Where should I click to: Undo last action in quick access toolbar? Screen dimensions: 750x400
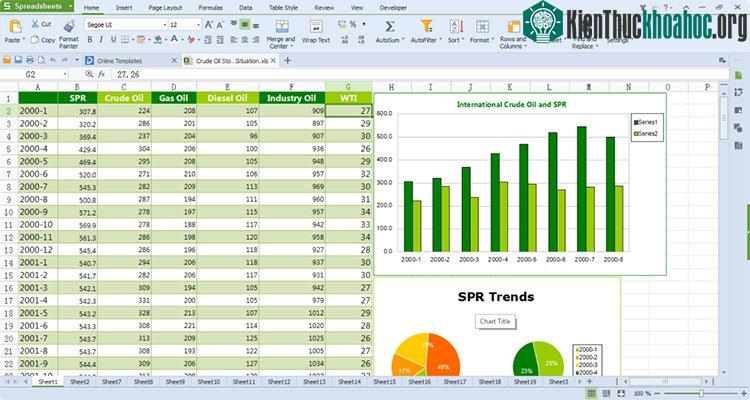point(53,60)
